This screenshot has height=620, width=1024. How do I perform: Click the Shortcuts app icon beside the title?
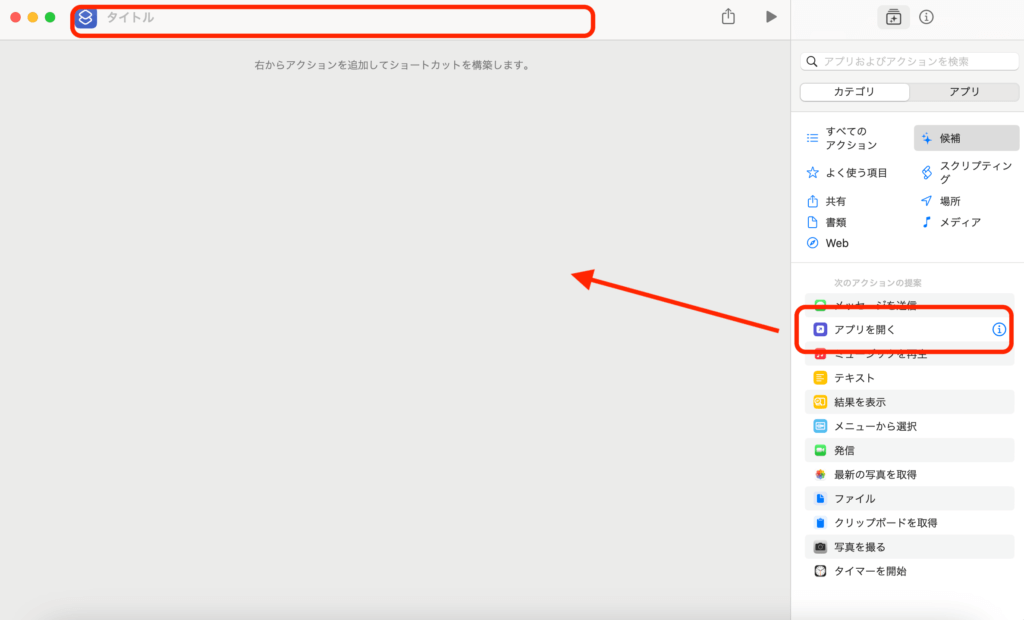[x=86, y=18]
